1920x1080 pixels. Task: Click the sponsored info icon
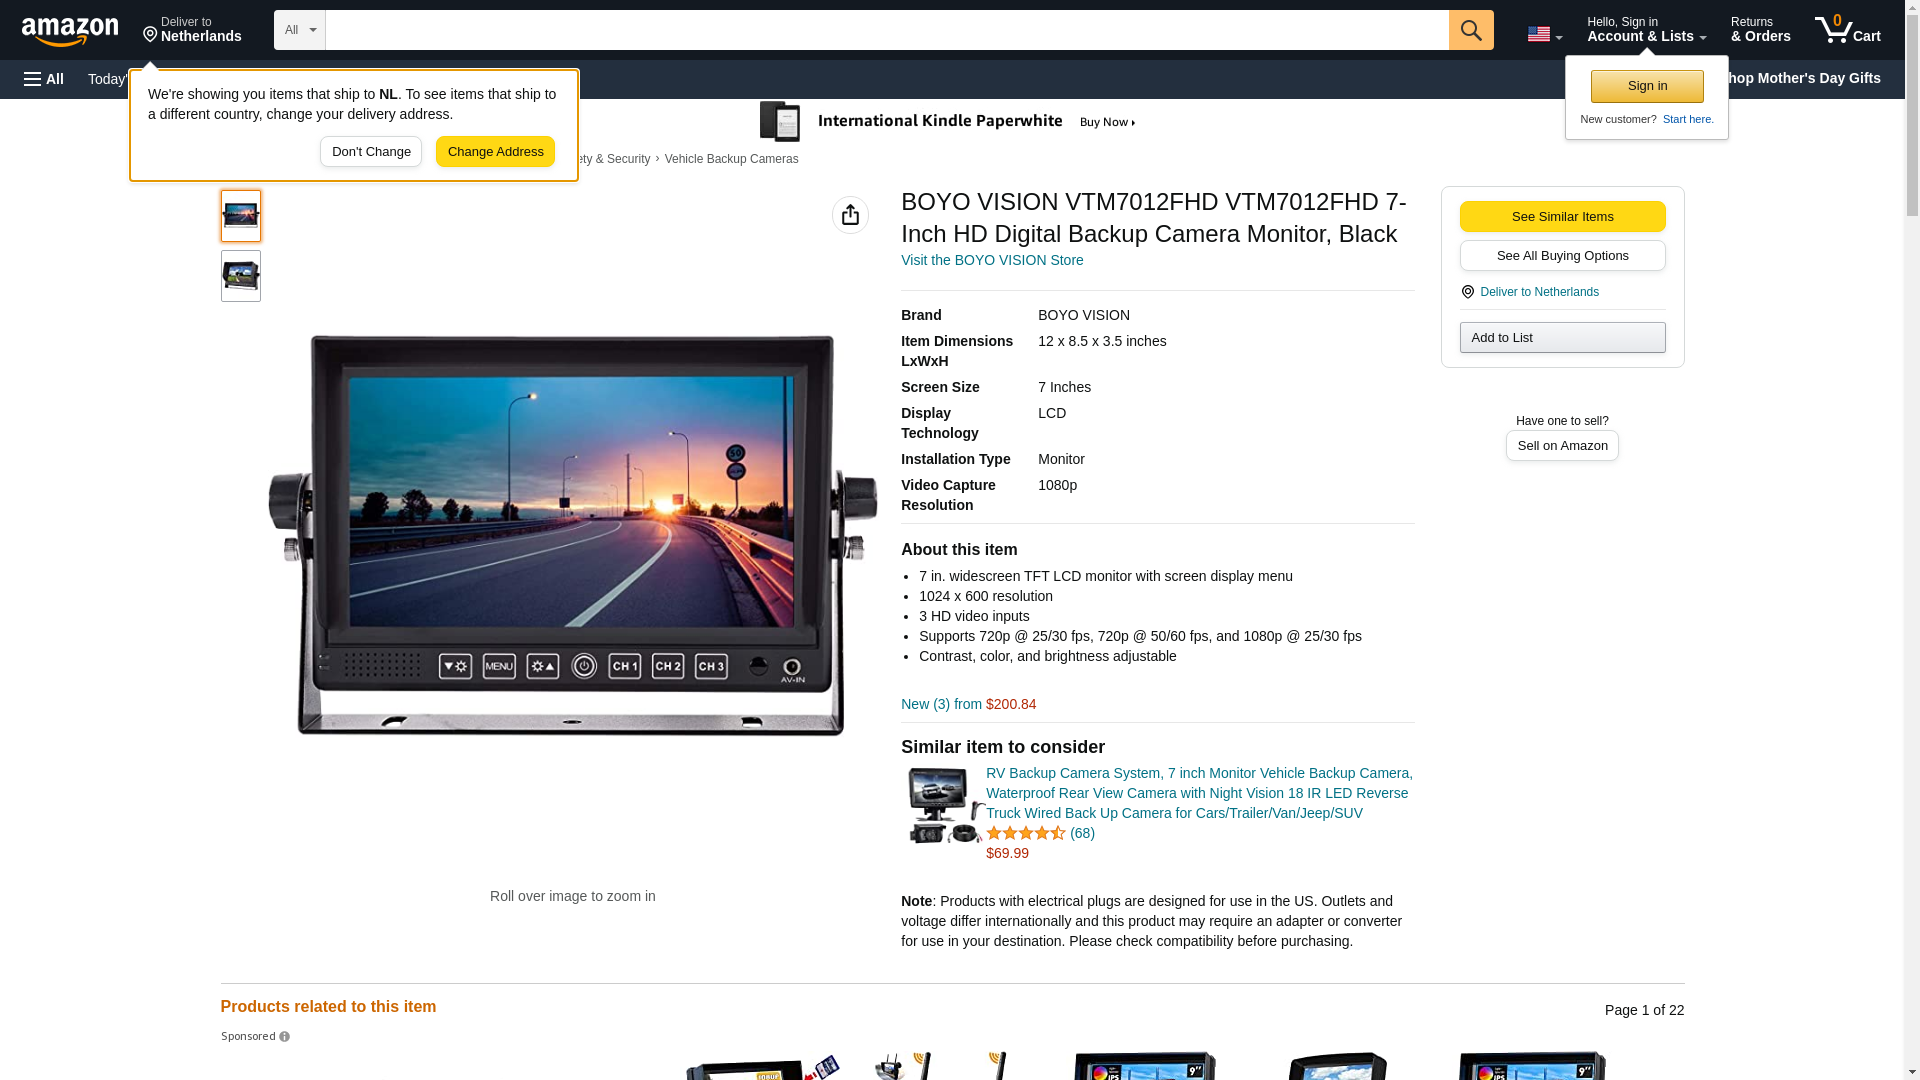pyautogui.click(x=285, y=1037)
